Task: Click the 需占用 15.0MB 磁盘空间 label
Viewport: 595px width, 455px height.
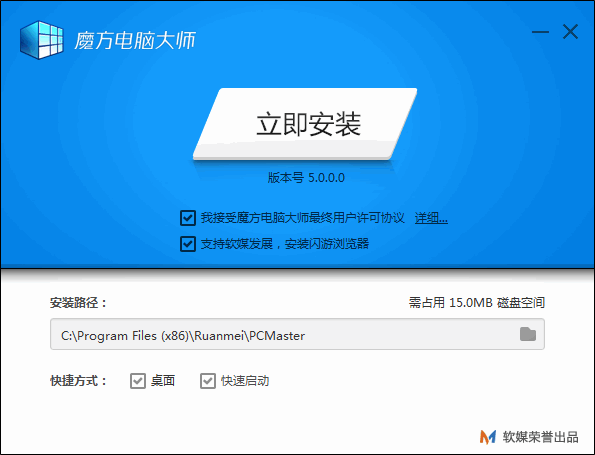Action: coord(477,303)
